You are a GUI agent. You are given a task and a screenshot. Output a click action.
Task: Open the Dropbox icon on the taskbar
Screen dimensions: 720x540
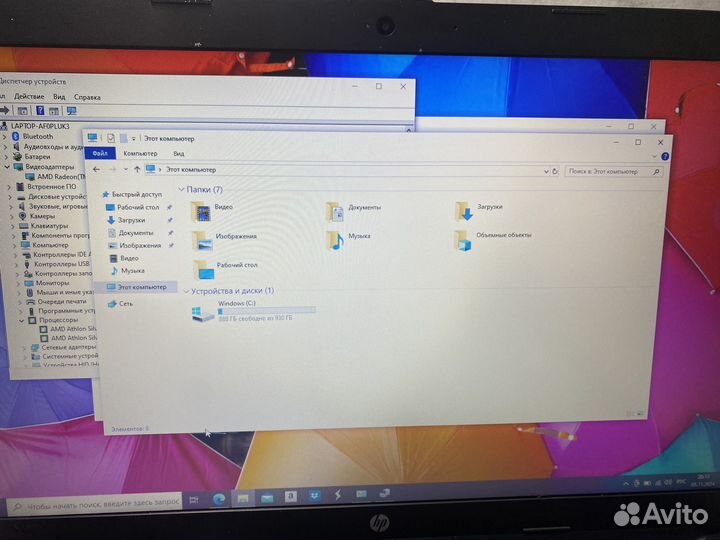click(x=315, y=496)
